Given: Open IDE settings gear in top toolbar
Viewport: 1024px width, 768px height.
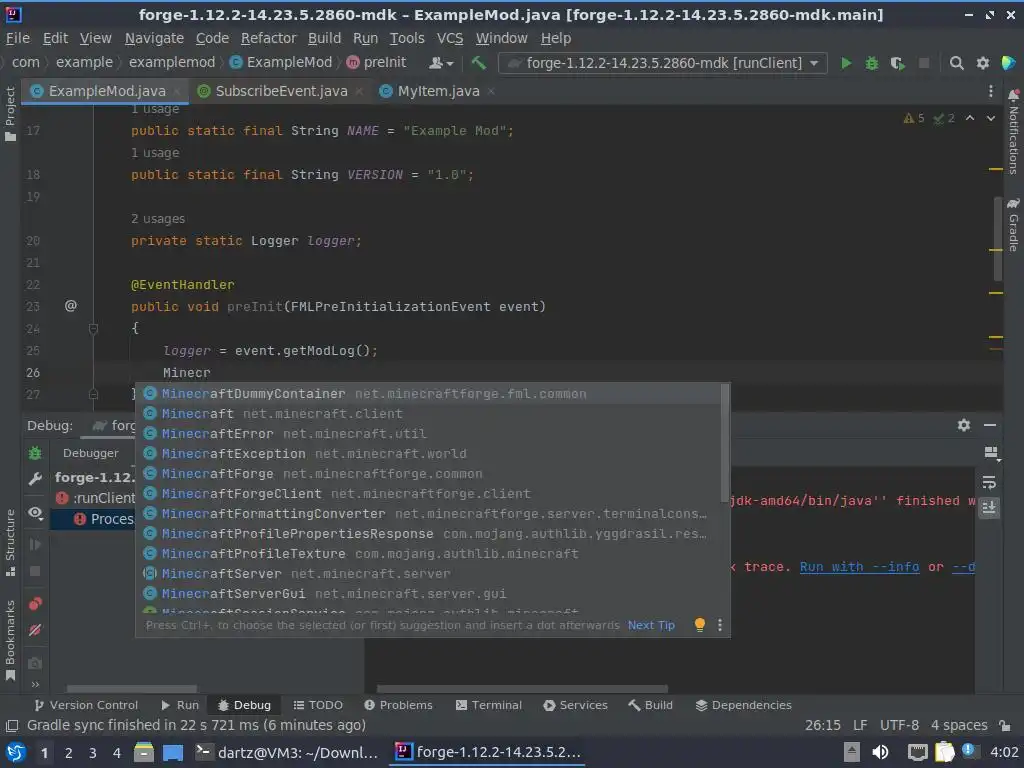Looking at the screenshot, I should click(983, 63).
